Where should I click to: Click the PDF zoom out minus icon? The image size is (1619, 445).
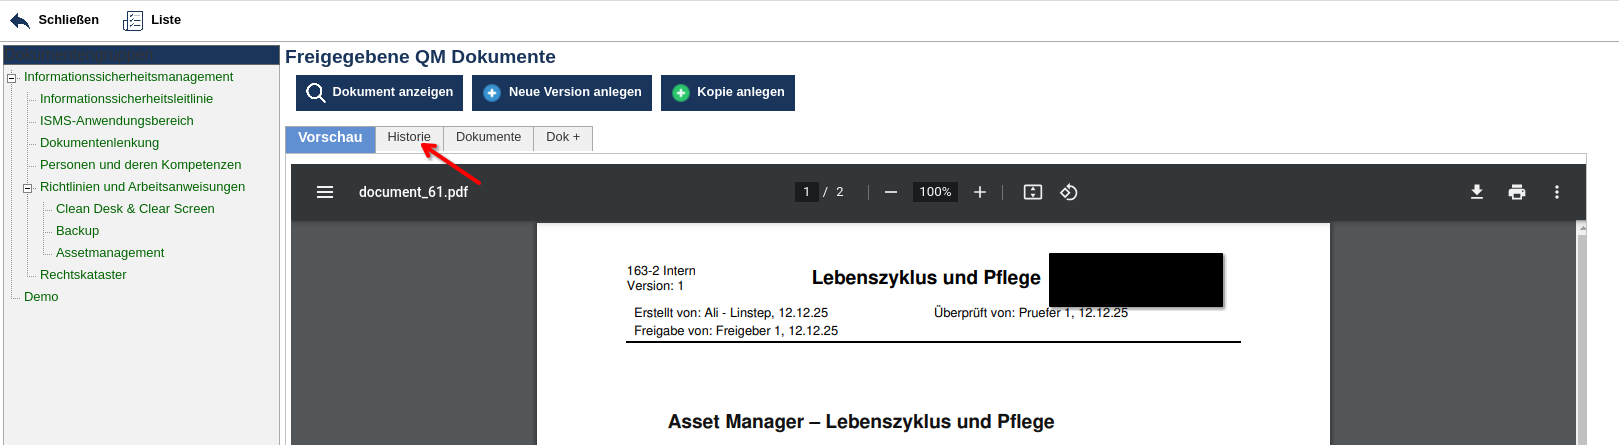[891, 192]
